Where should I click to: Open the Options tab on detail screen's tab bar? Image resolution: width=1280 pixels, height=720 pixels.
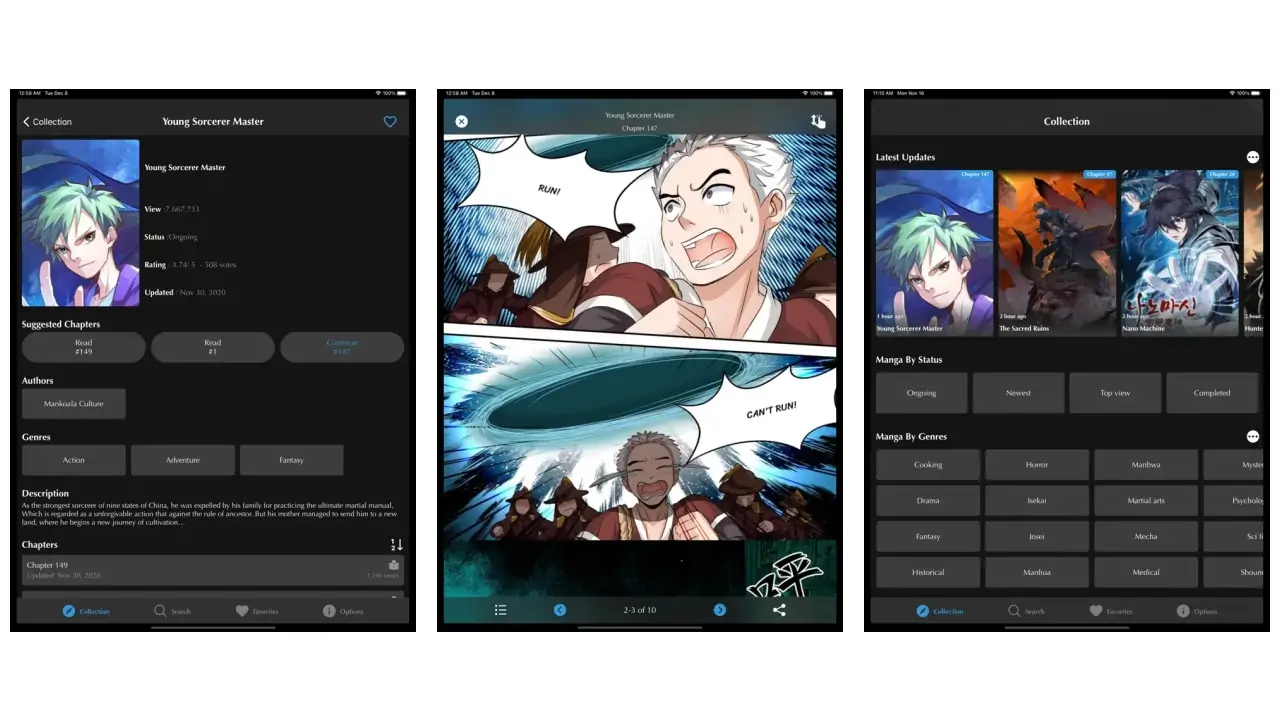[343, 611]
